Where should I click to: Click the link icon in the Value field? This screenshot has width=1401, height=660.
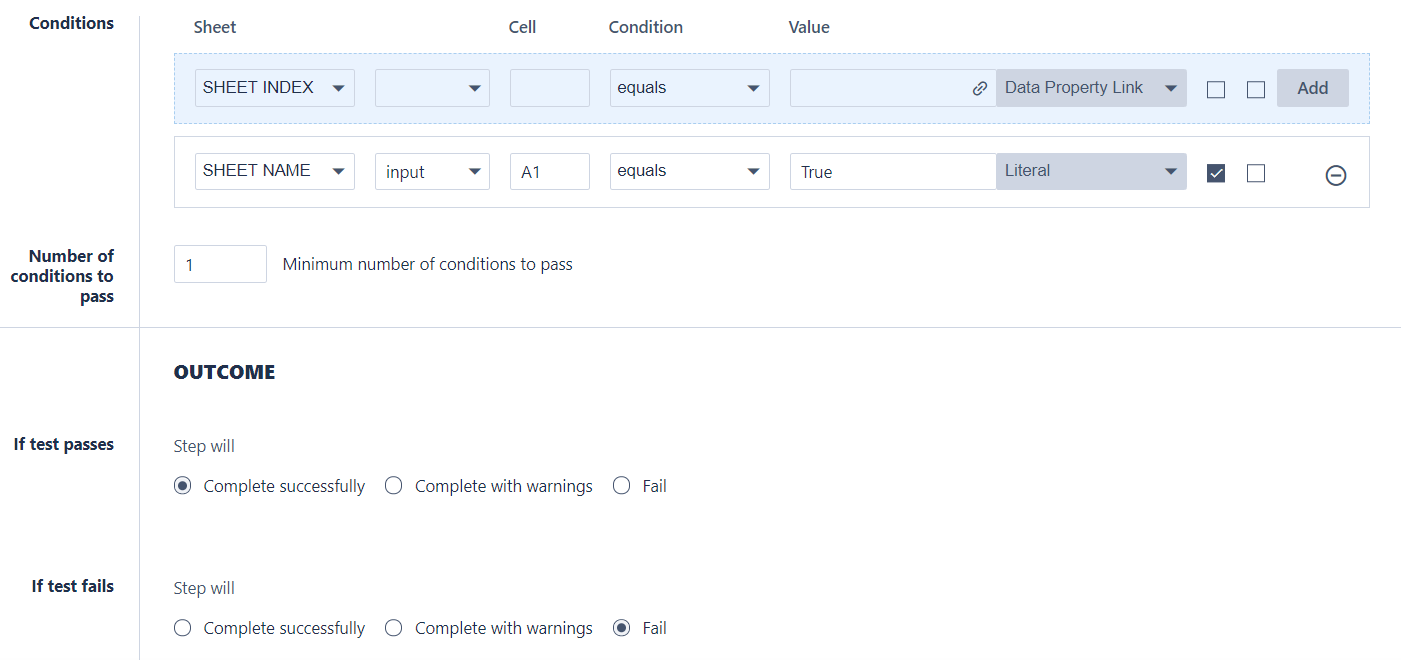coord(980,88)
